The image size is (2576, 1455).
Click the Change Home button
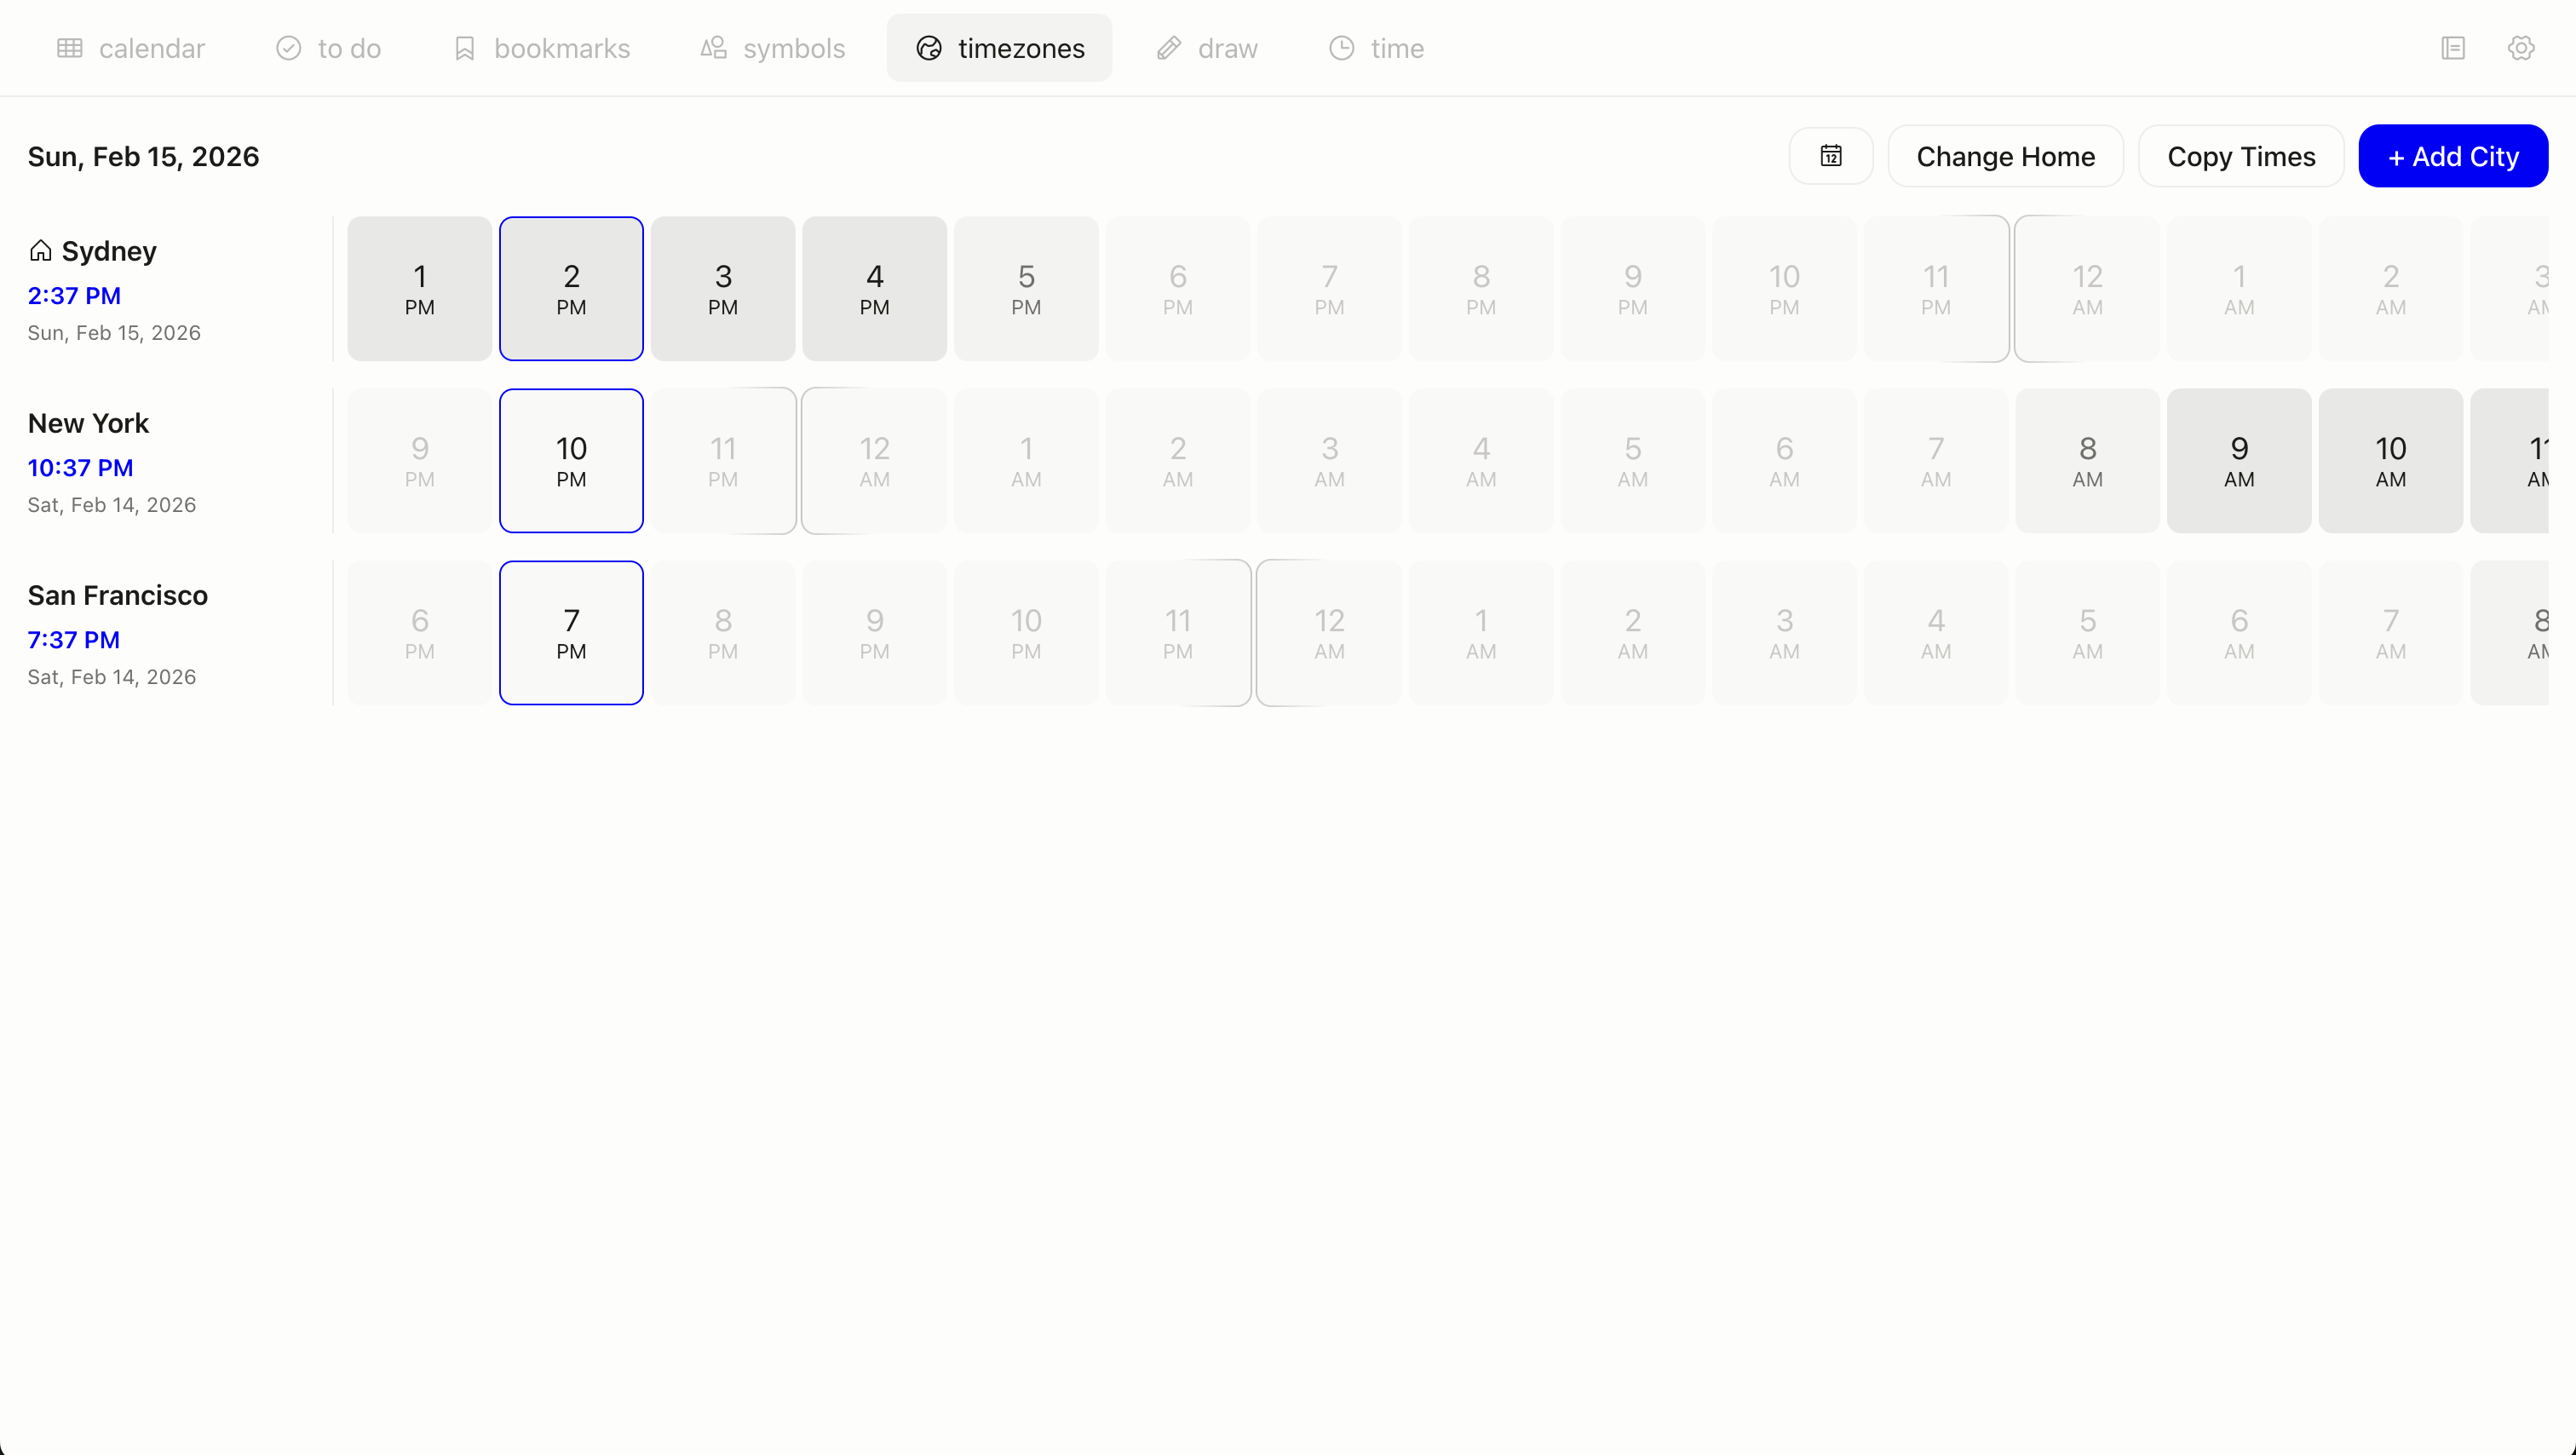(2005, 156)
